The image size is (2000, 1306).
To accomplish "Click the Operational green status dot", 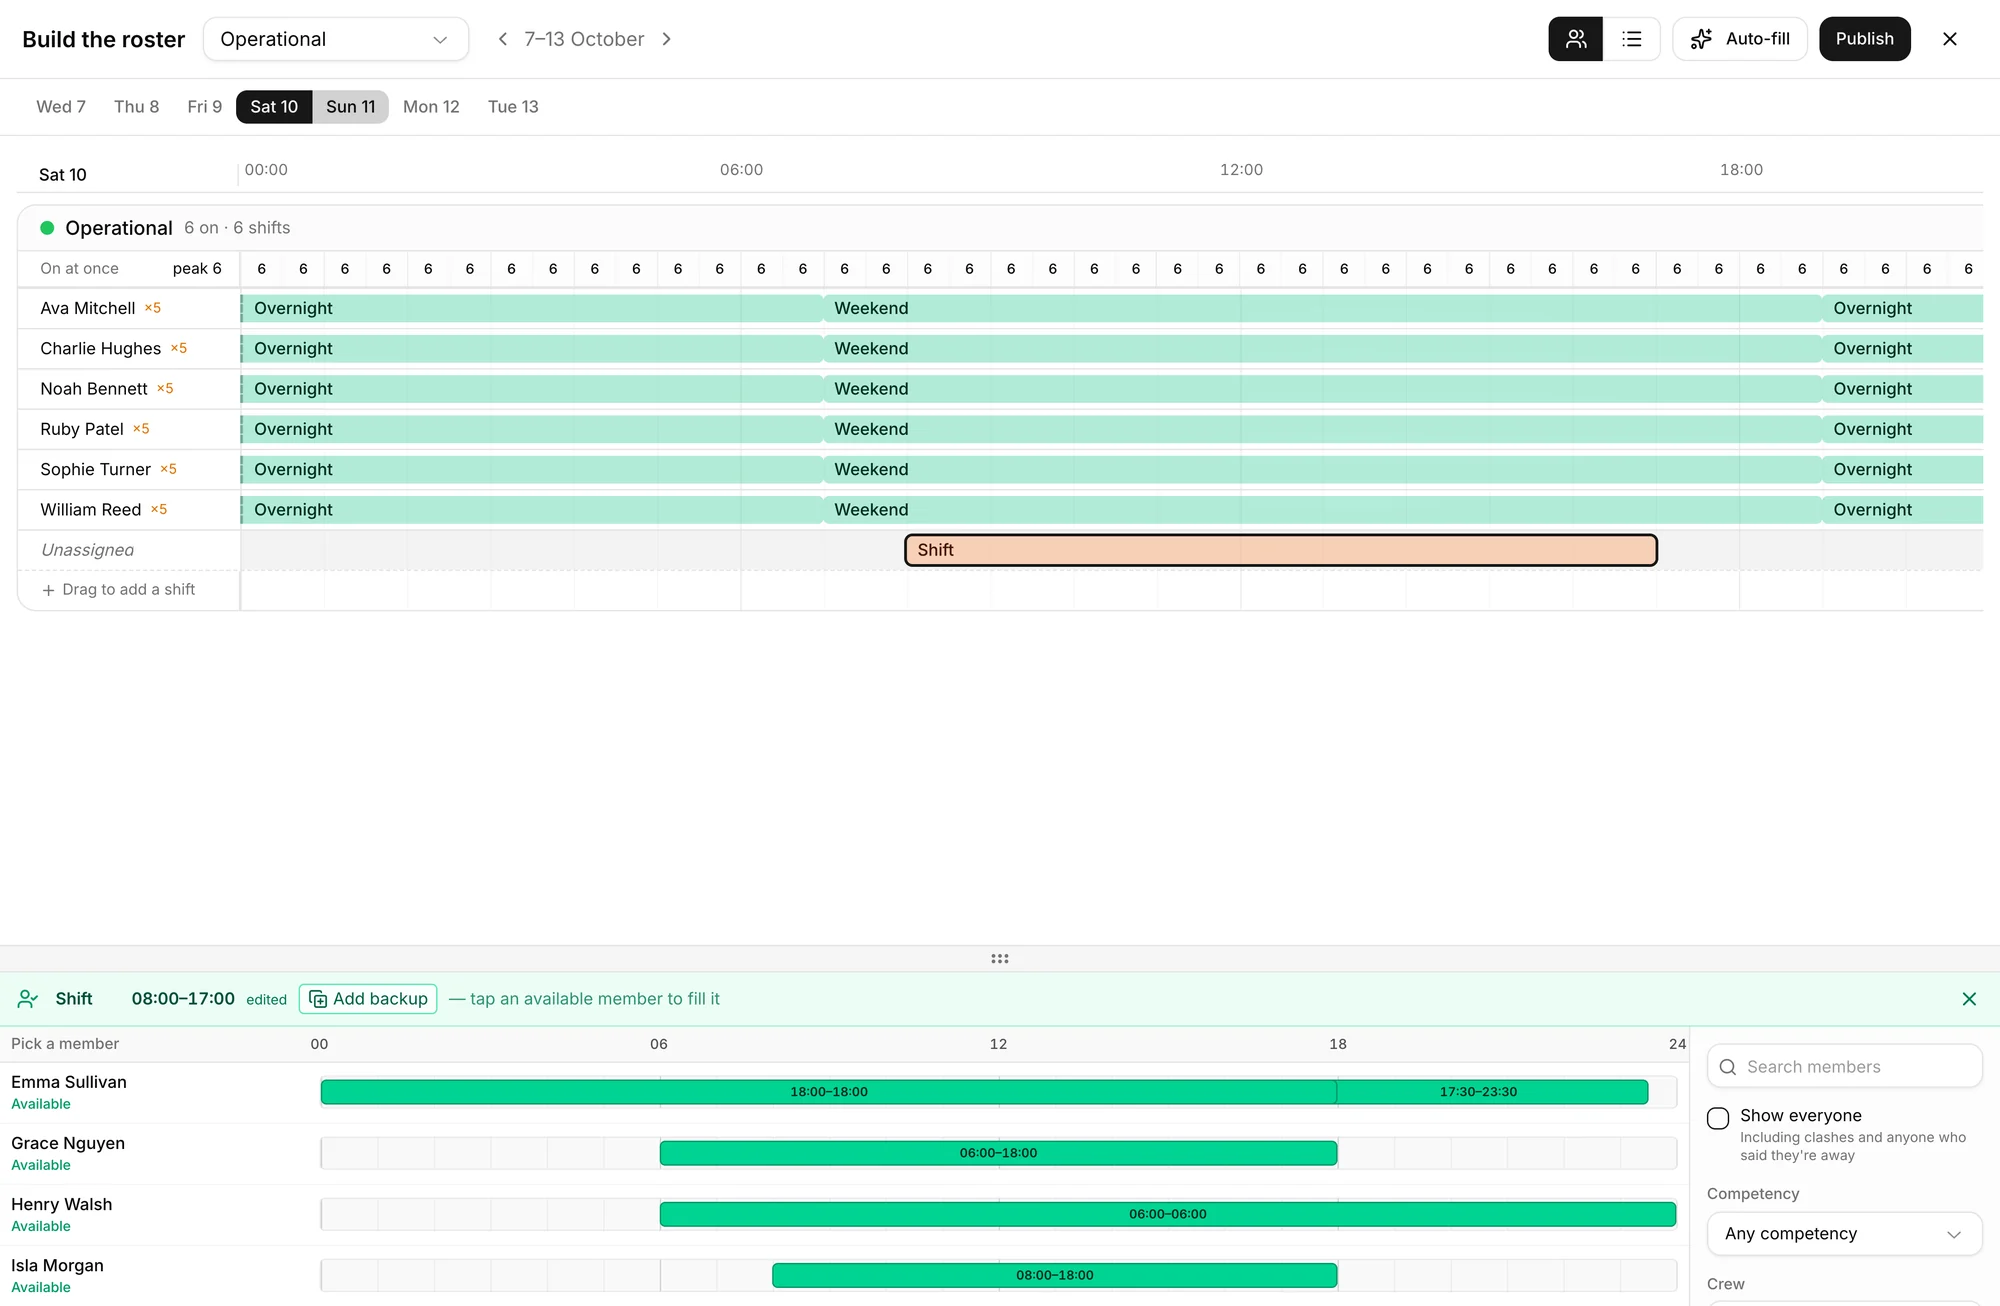I will [x=47, y=228].
